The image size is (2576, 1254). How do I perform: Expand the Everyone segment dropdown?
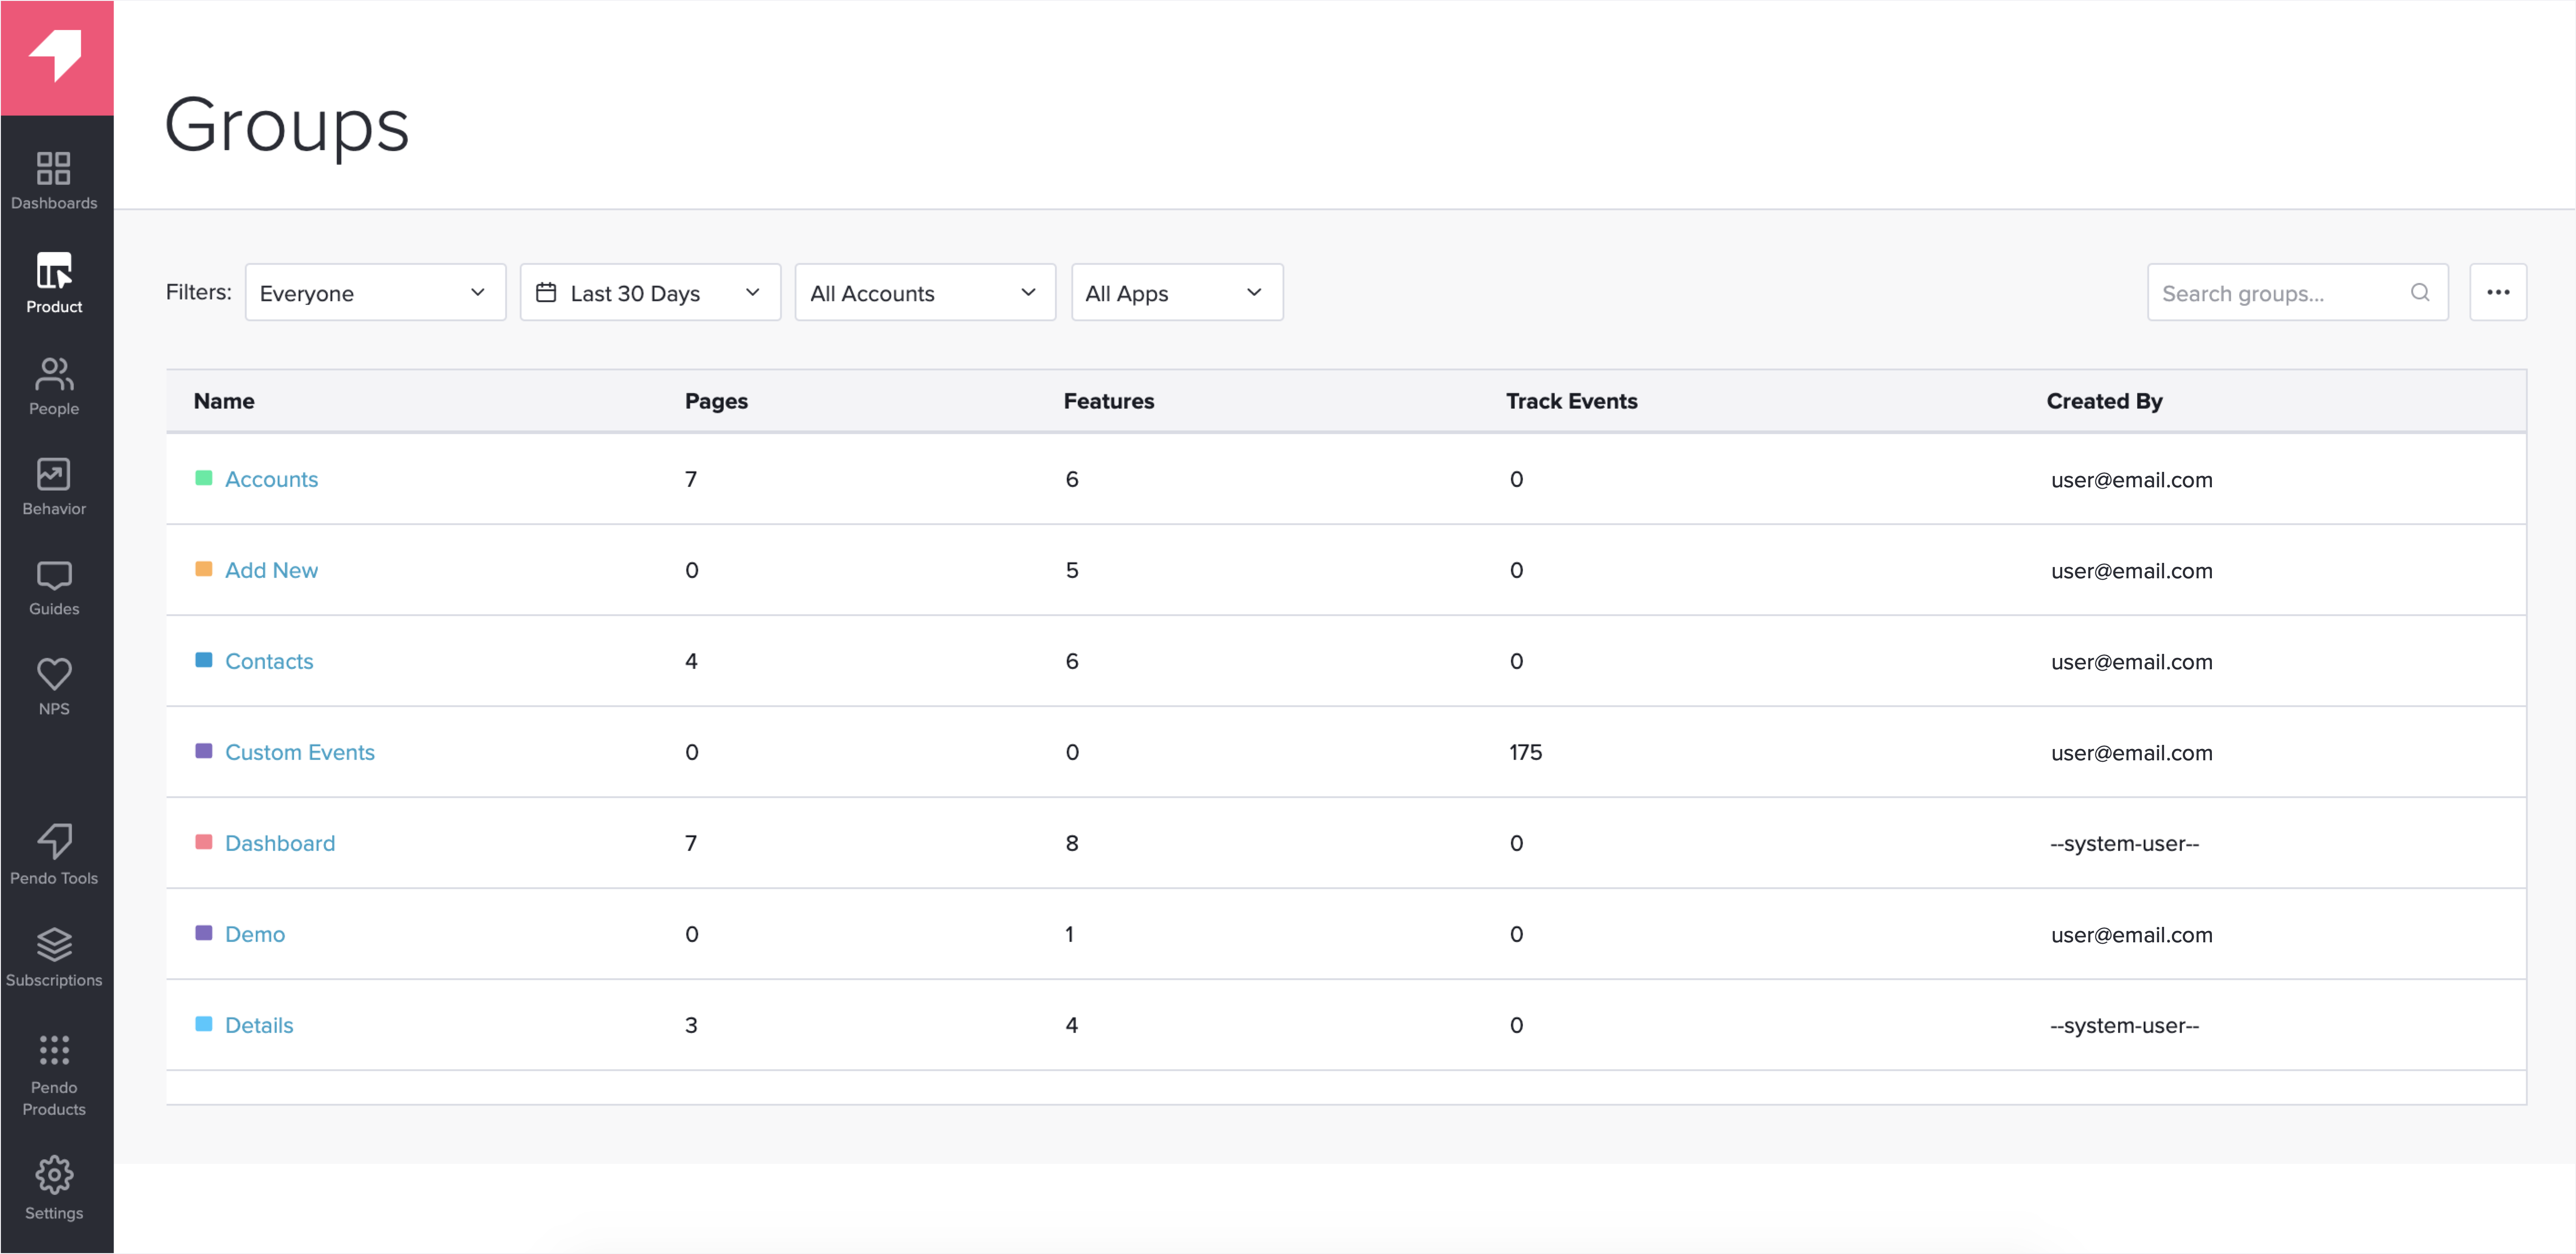375,292
